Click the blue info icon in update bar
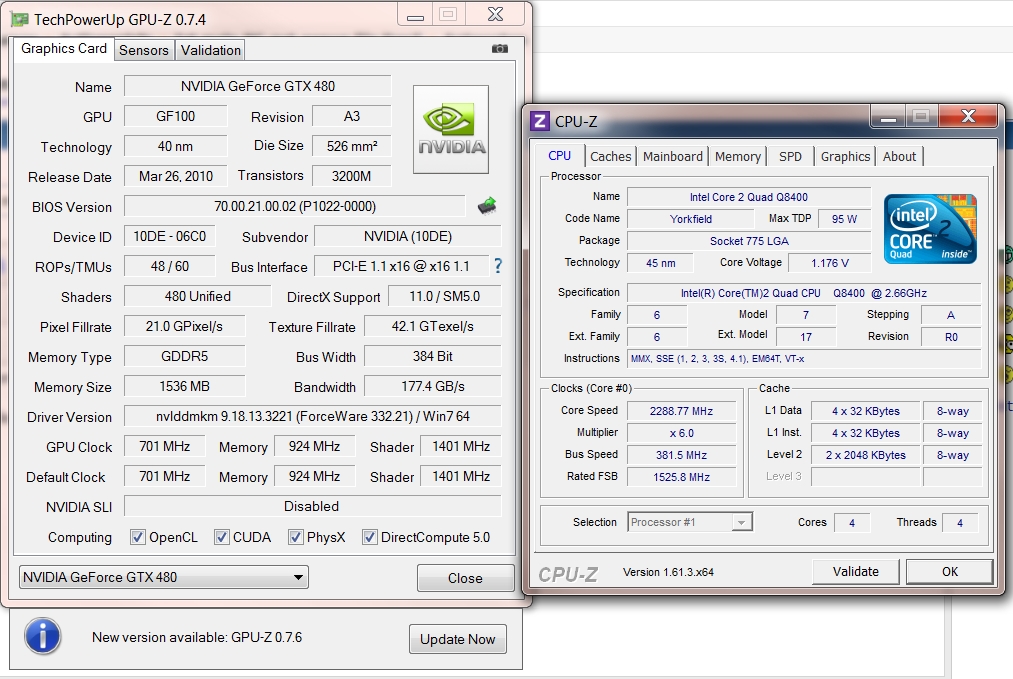Viewport: 1013px width, 679px height. pos(43,636)
